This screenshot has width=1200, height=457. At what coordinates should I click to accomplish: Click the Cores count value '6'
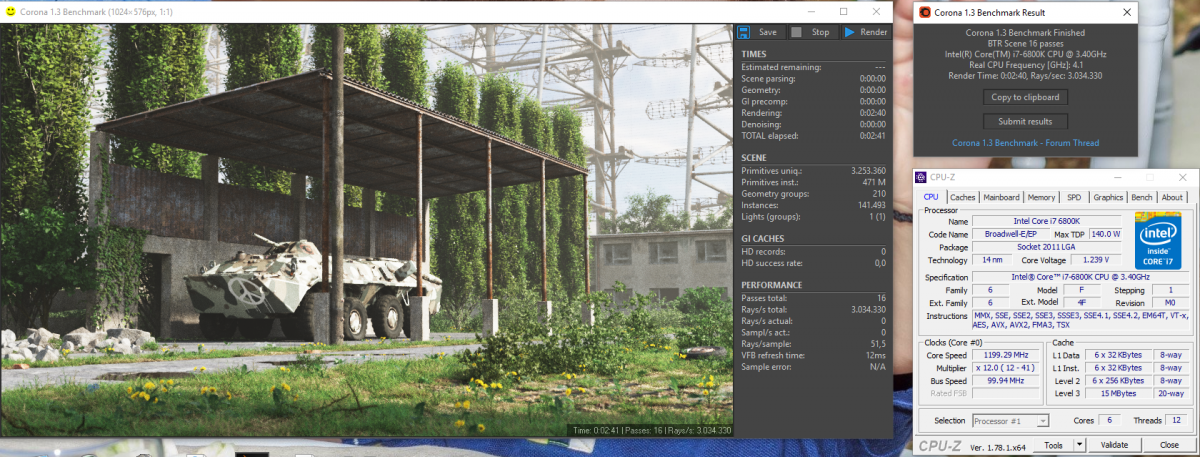point(1108,421)
